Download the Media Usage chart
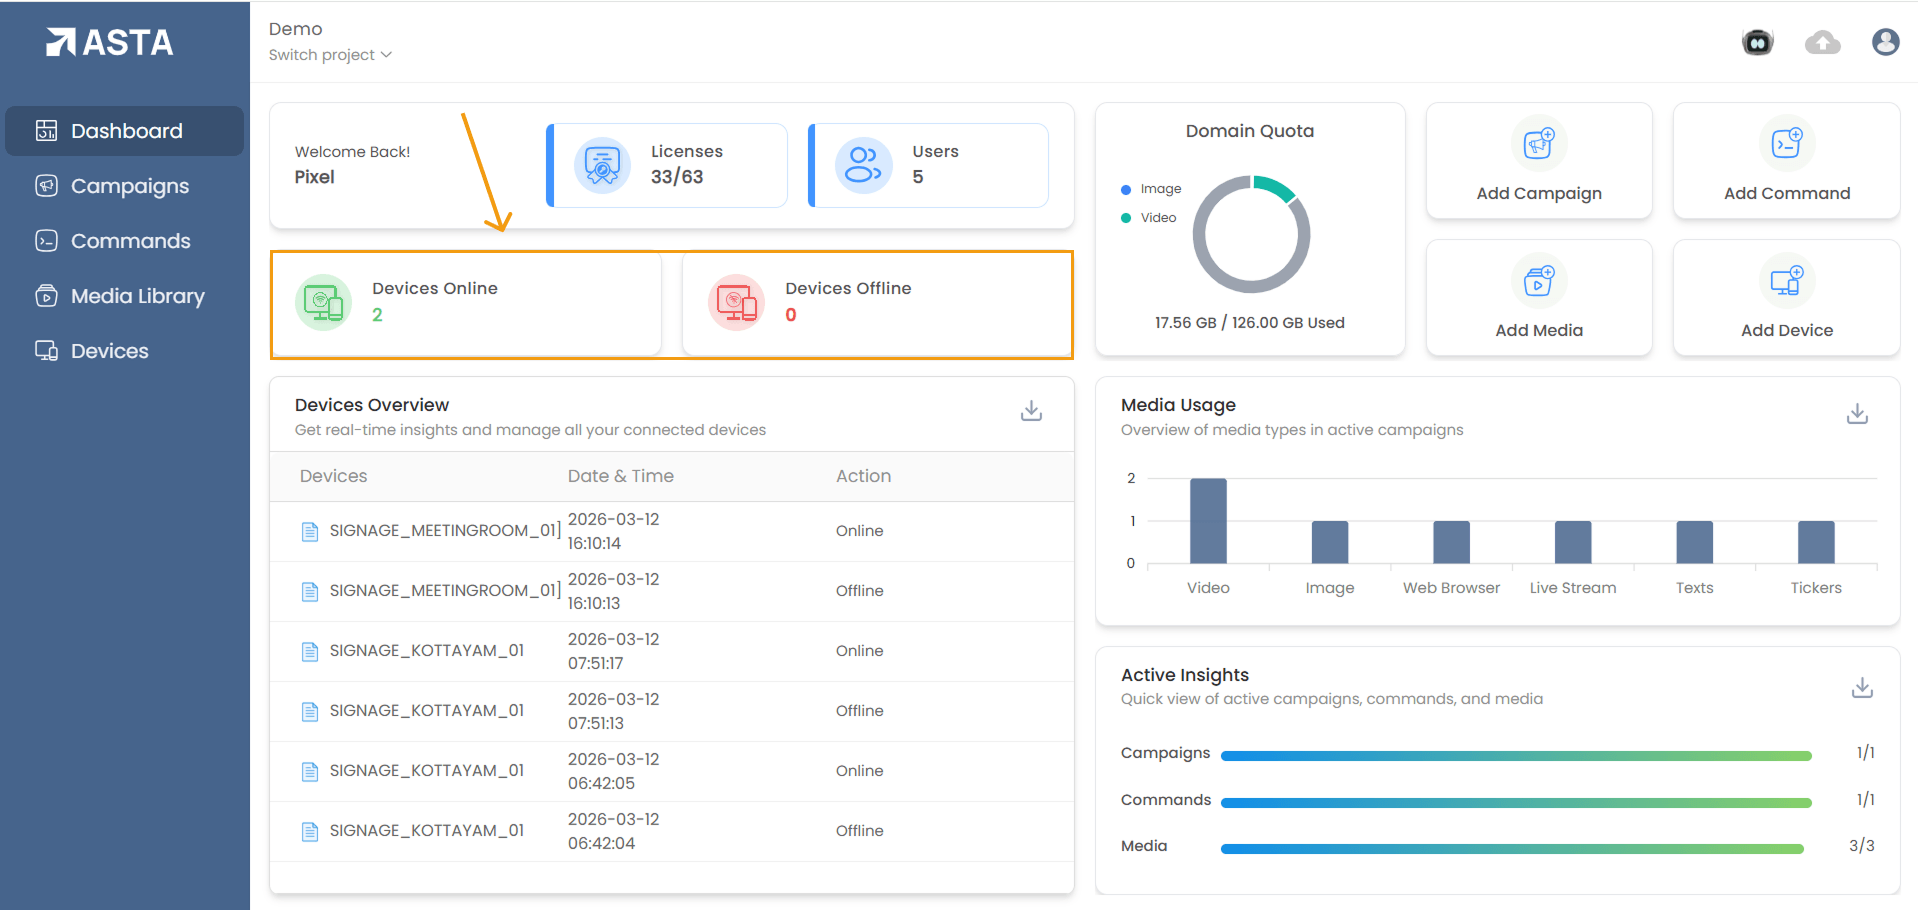1918x910 pixels. coord(1857,414)
